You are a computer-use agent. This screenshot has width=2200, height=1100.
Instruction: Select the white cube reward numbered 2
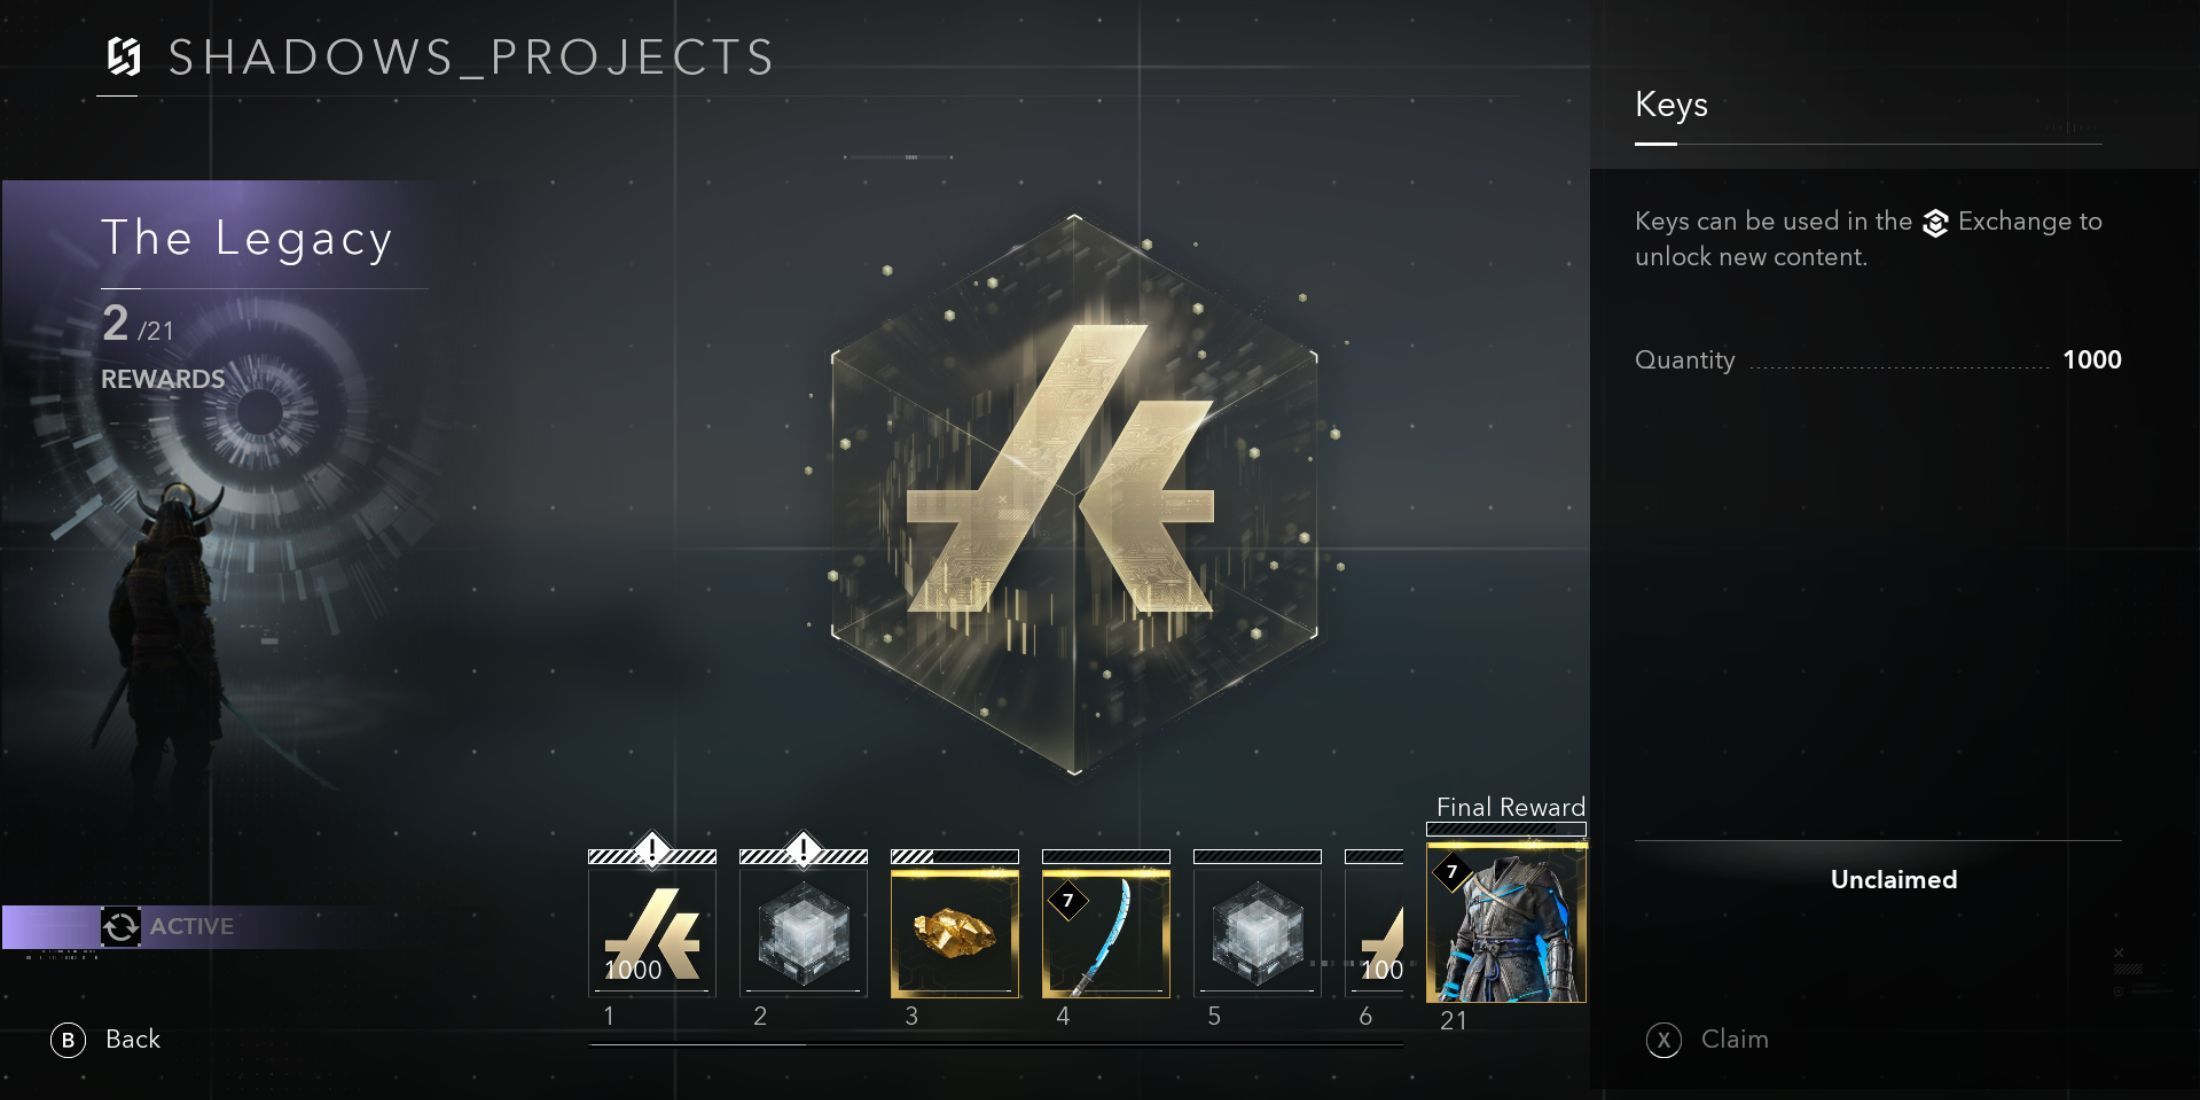tap(803, 932)
